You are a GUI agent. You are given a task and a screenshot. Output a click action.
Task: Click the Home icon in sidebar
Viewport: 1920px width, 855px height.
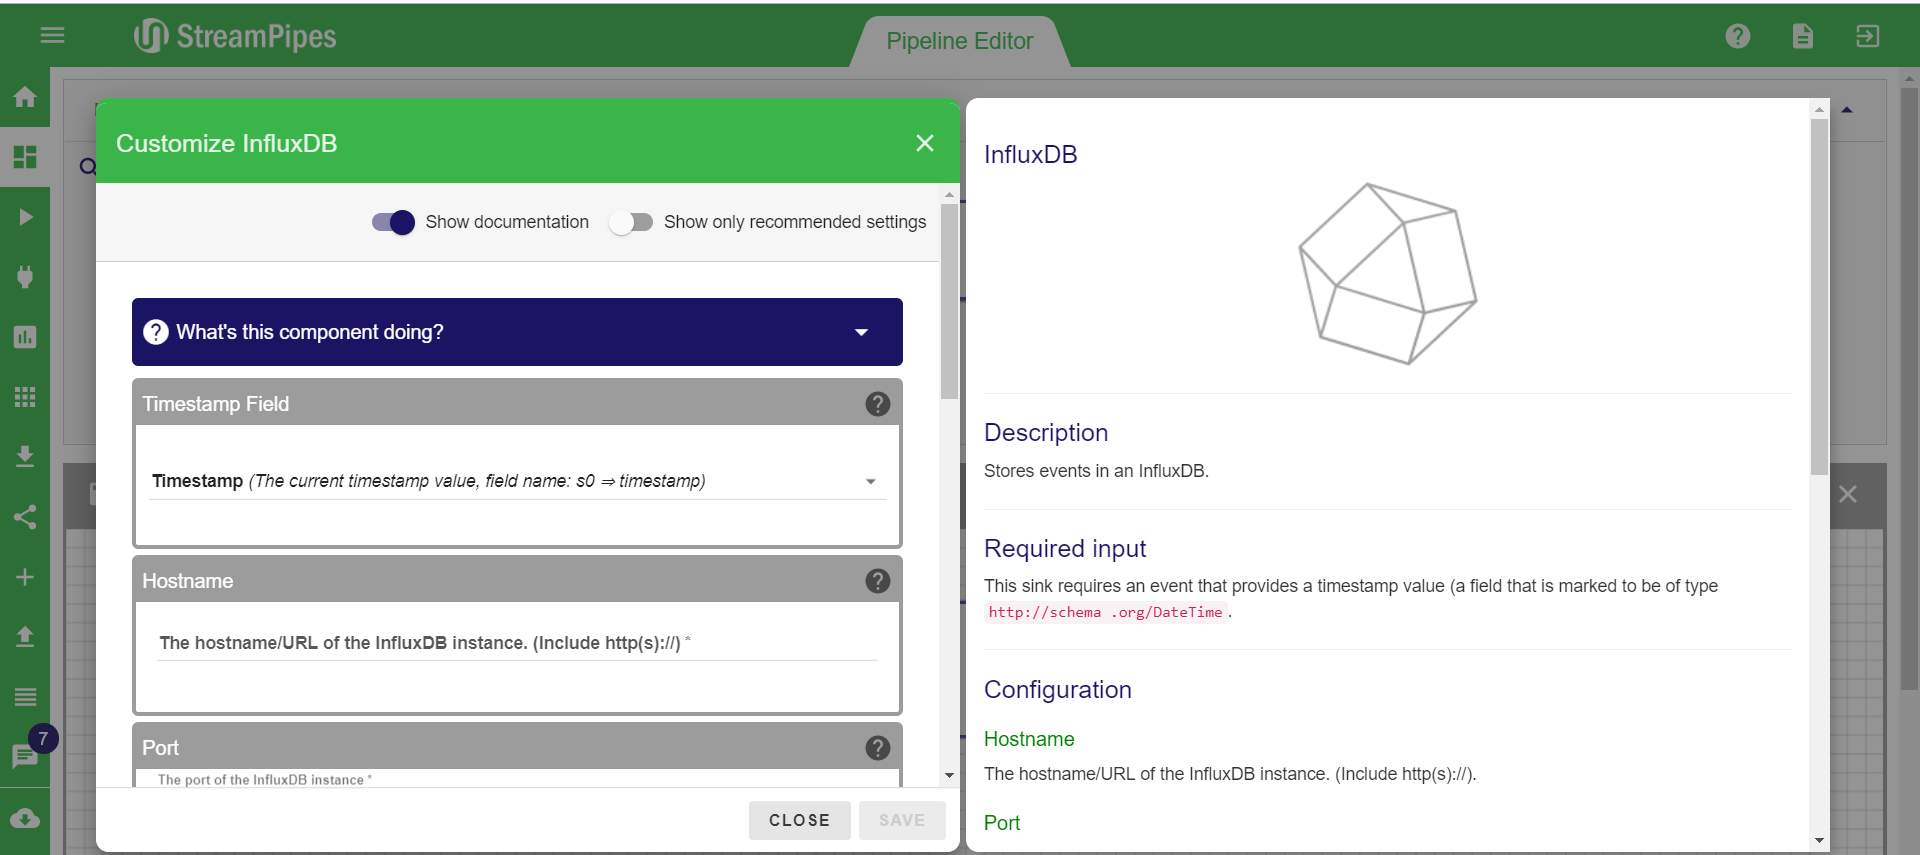(x=25, y=97)
